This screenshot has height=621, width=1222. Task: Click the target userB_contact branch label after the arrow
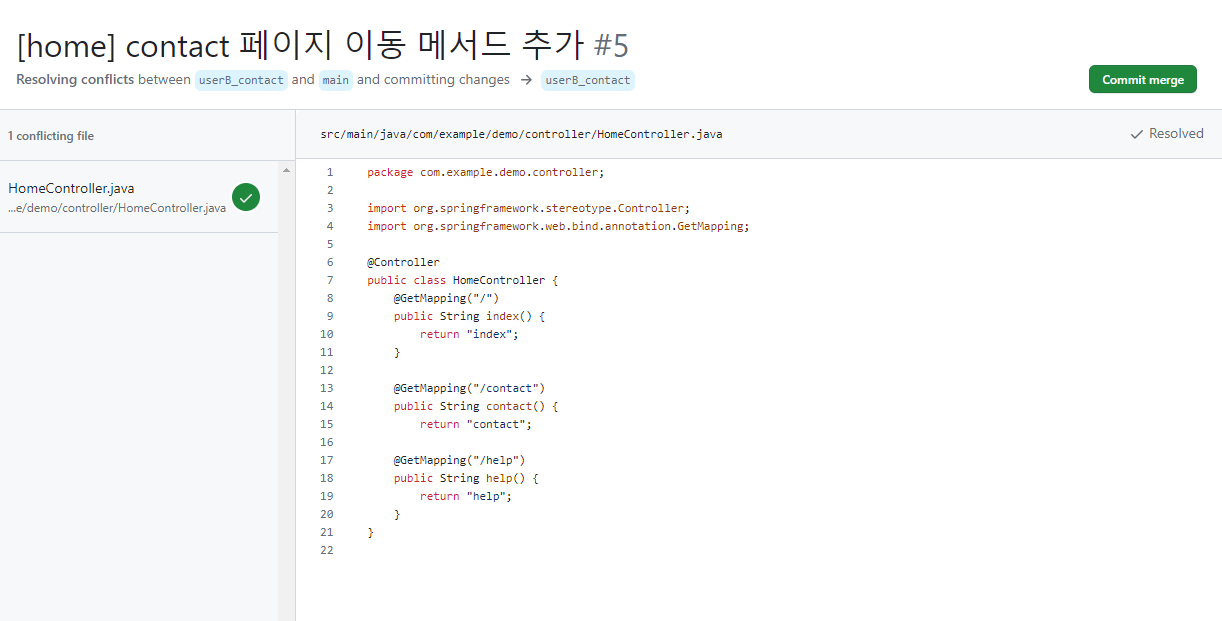(x=588, y=80)
